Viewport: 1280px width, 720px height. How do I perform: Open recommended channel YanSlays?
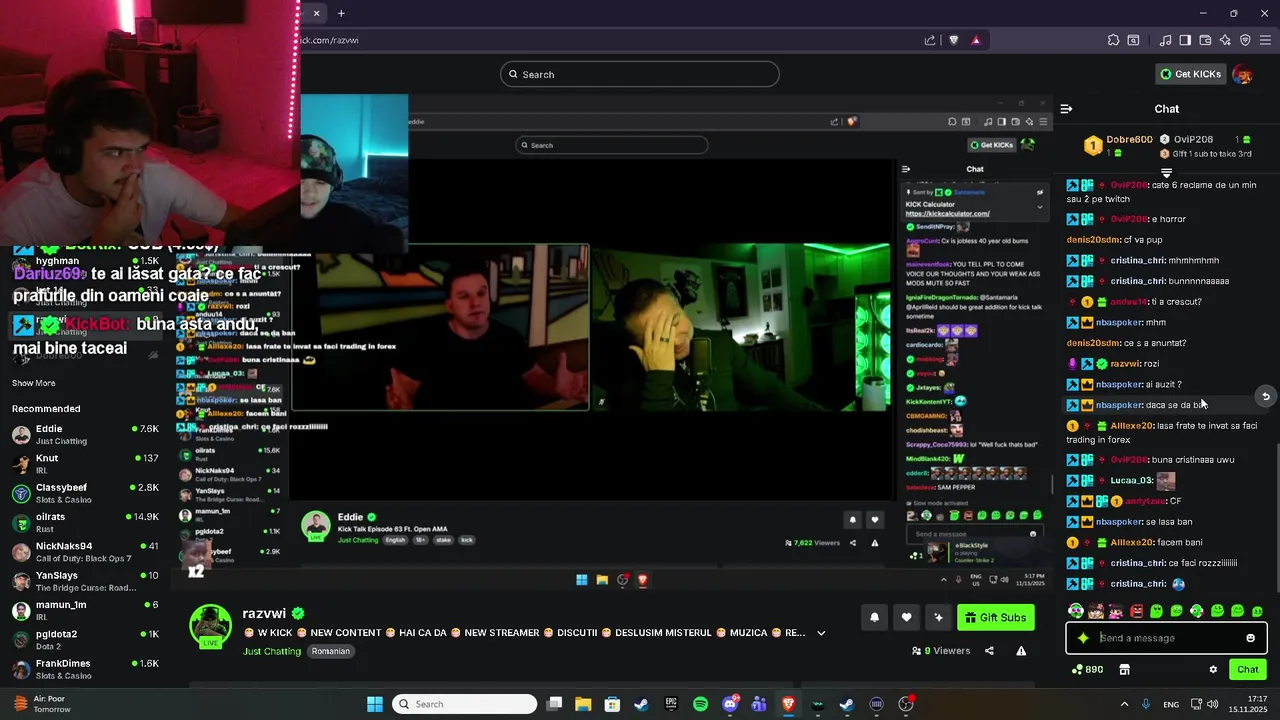[x=85, y=581]
